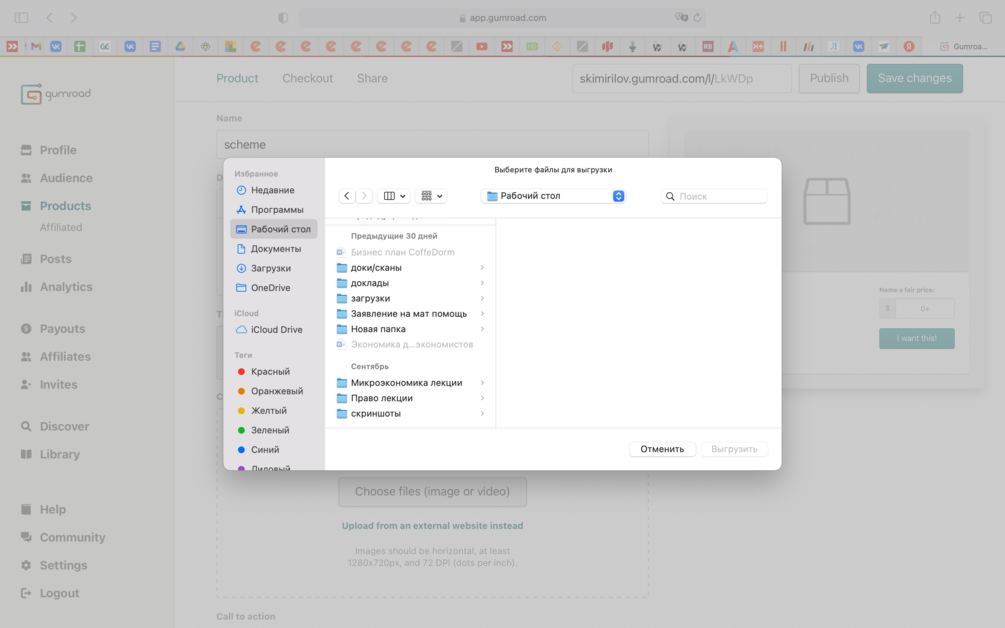Expand the доклады folder chevron
The width and height of the screenshot is (1005, 628).
pyautogui.click(x=482, y=283)
